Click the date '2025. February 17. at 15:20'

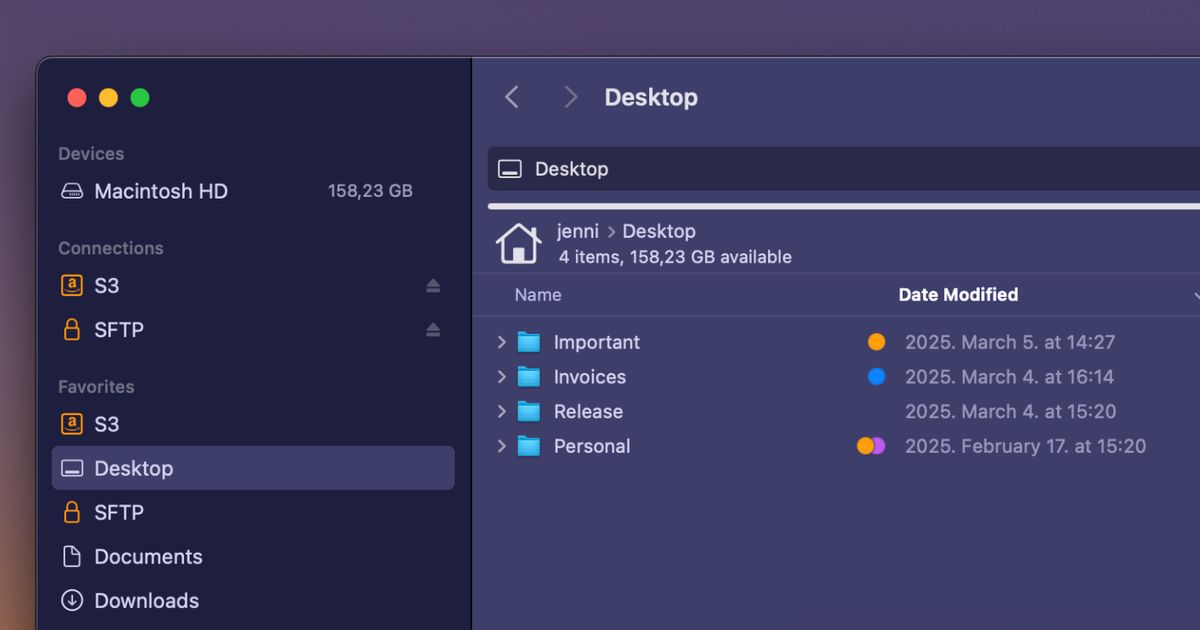[x=1026, y=446]
